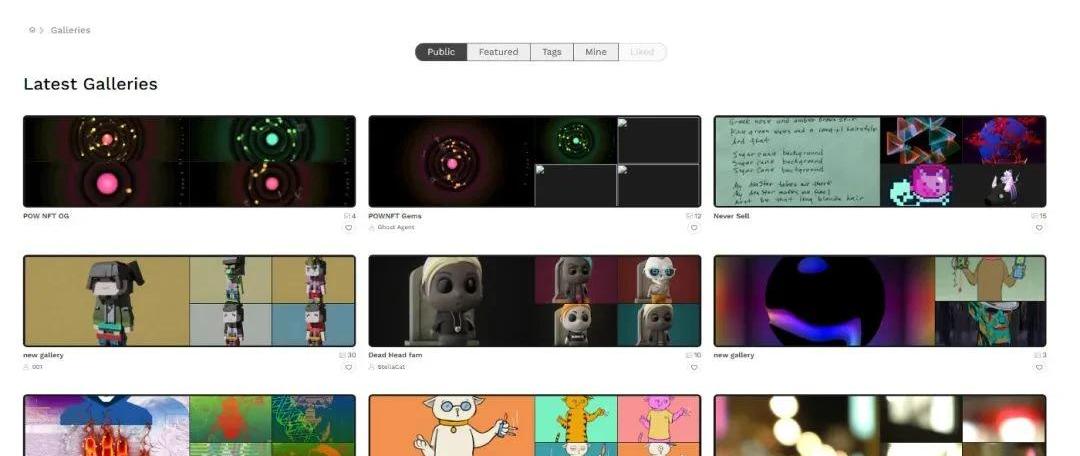Switch to the Featured tab
The image size is (1080, 456).
[x=498, y=52]
